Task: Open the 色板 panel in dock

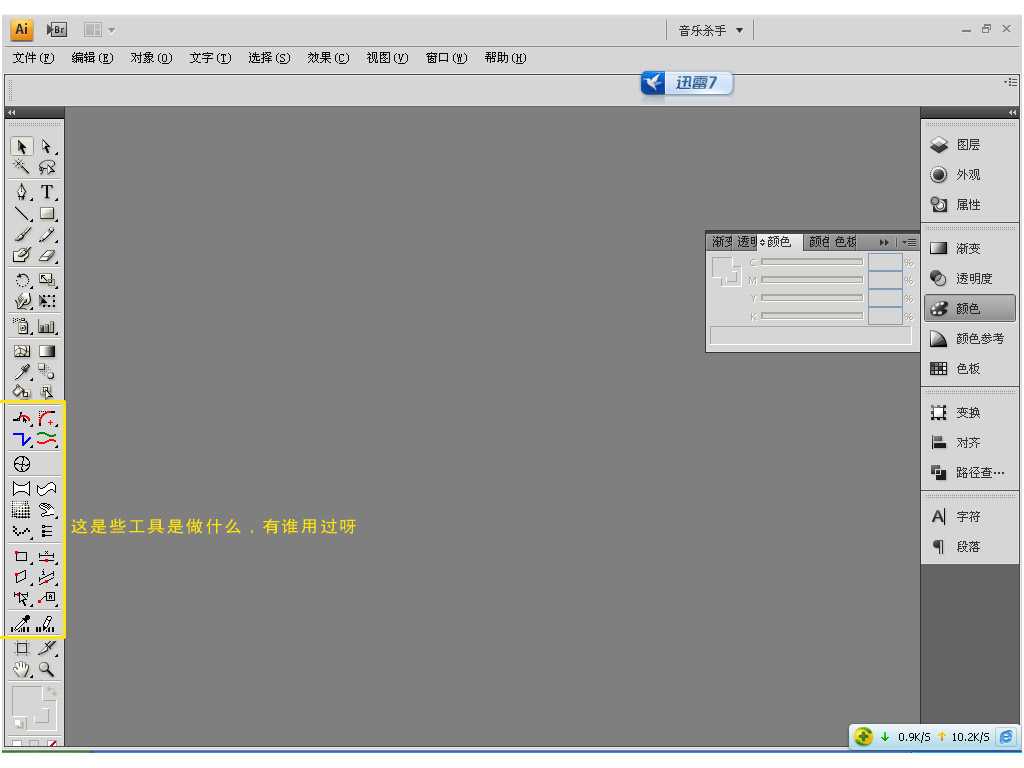Action: pos(969,368)
